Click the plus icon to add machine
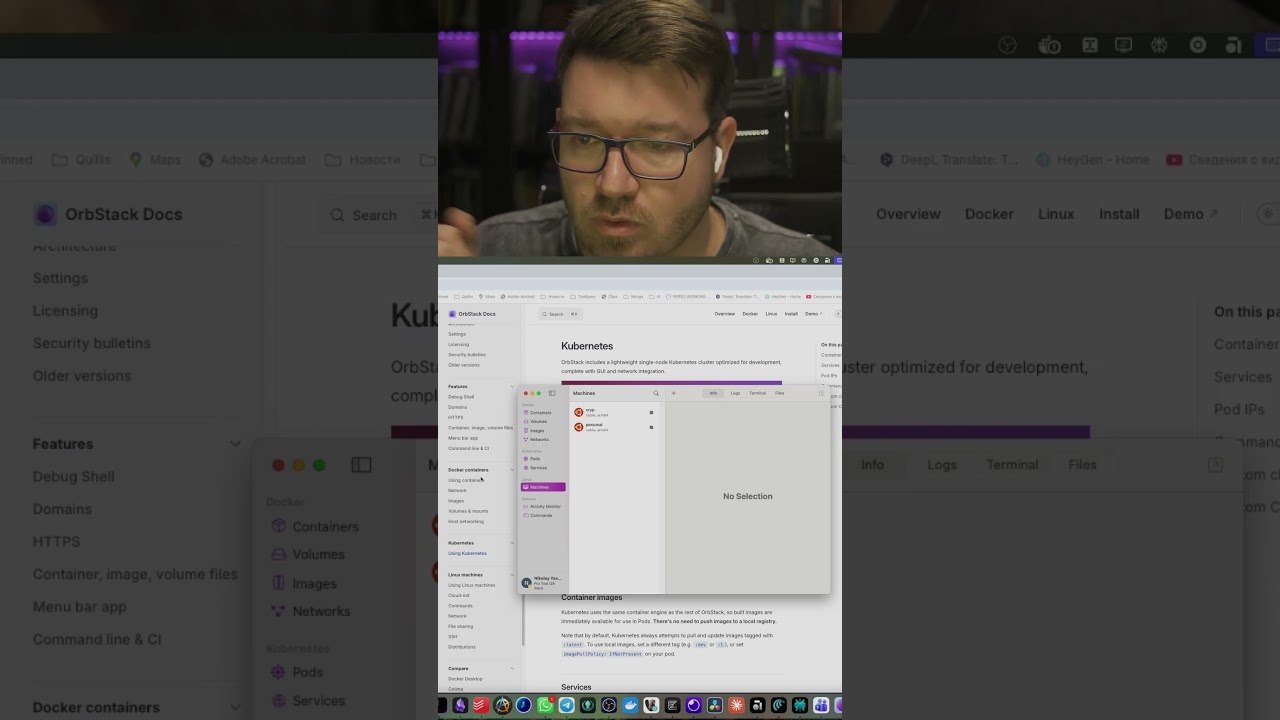This screenshot has width=1280, height=720. pos(674,393)
